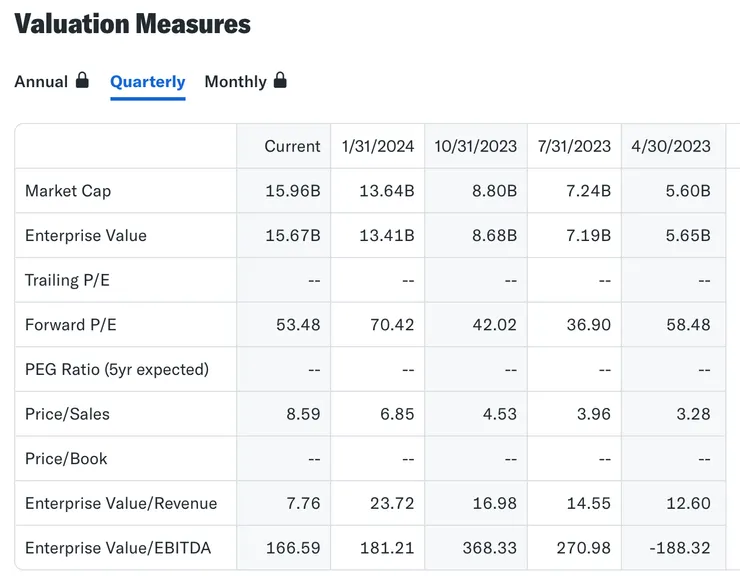The image size is (740, 576).
Task: Click the Enterprise Value/EBITDA row label
Action: [118, 548]
